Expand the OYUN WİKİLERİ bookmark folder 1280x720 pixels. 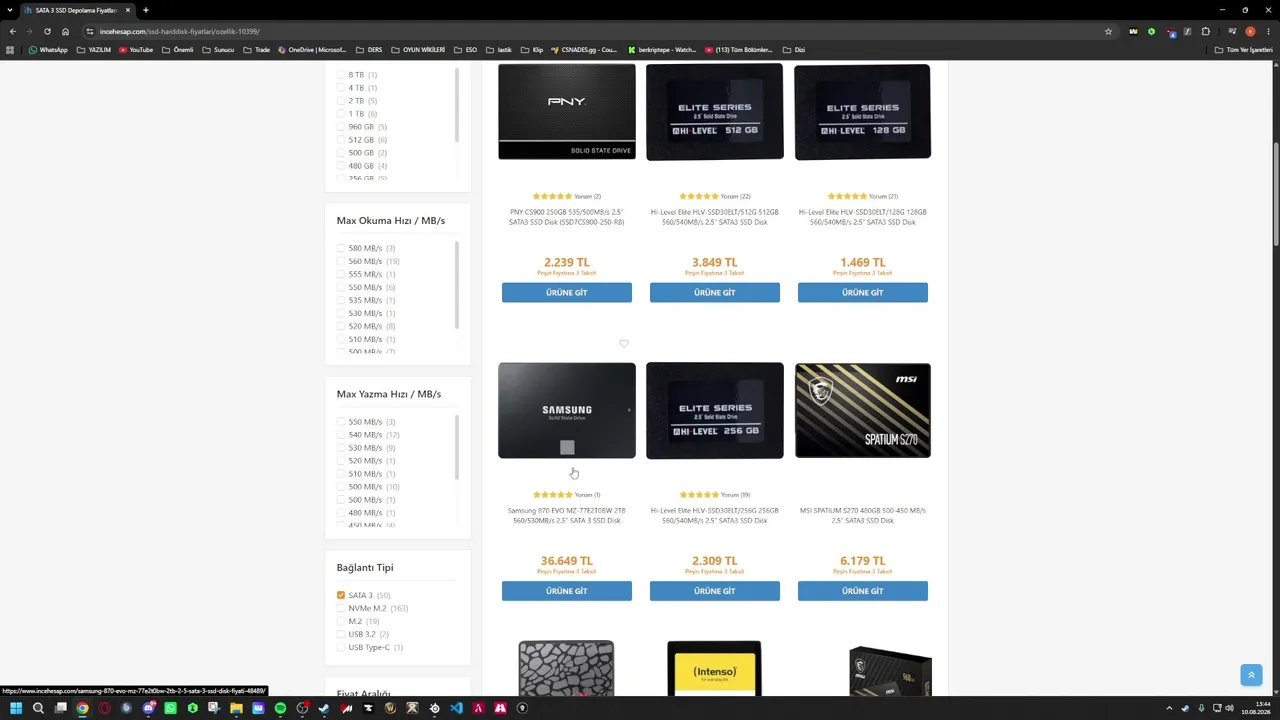[418, 50]
